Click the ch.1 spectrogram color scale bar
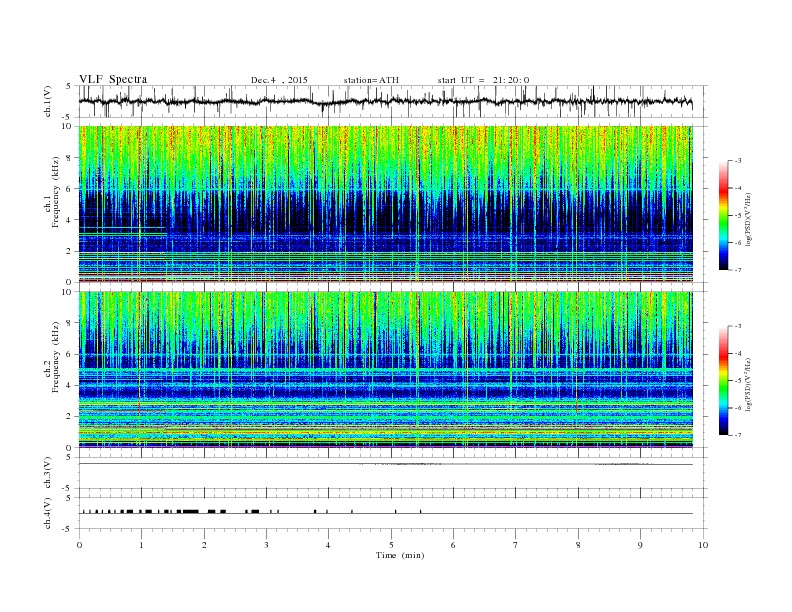Image resolution: width=792 pixels, height=612 pixels. (x=723, y=215)
